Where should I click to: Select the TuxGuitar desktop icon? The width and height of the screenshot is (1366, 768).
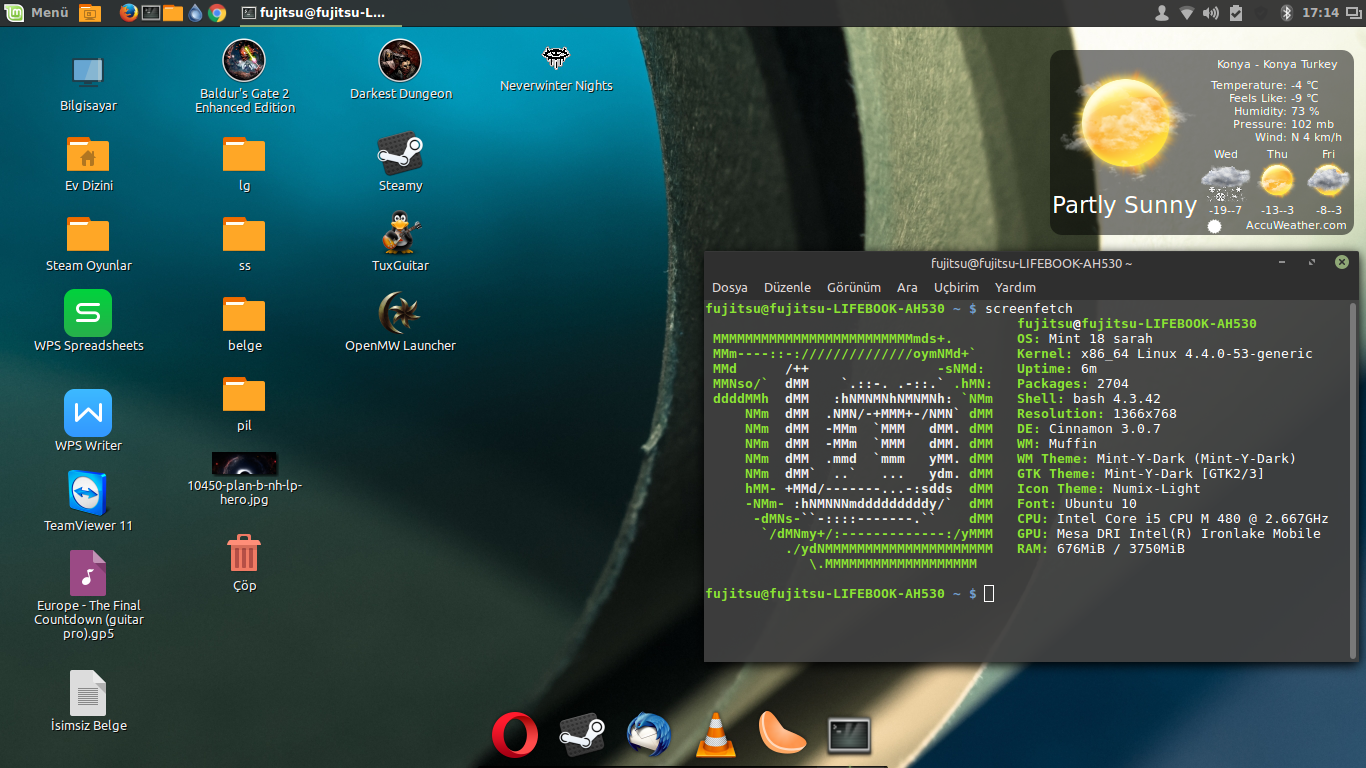click(400, 233)
